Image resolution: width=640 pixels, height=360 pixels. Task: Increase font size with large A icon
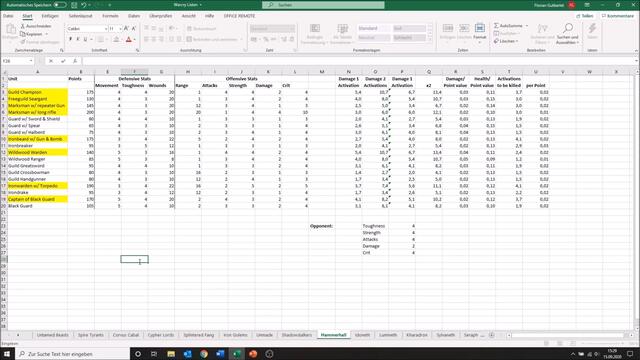(126, 29)
